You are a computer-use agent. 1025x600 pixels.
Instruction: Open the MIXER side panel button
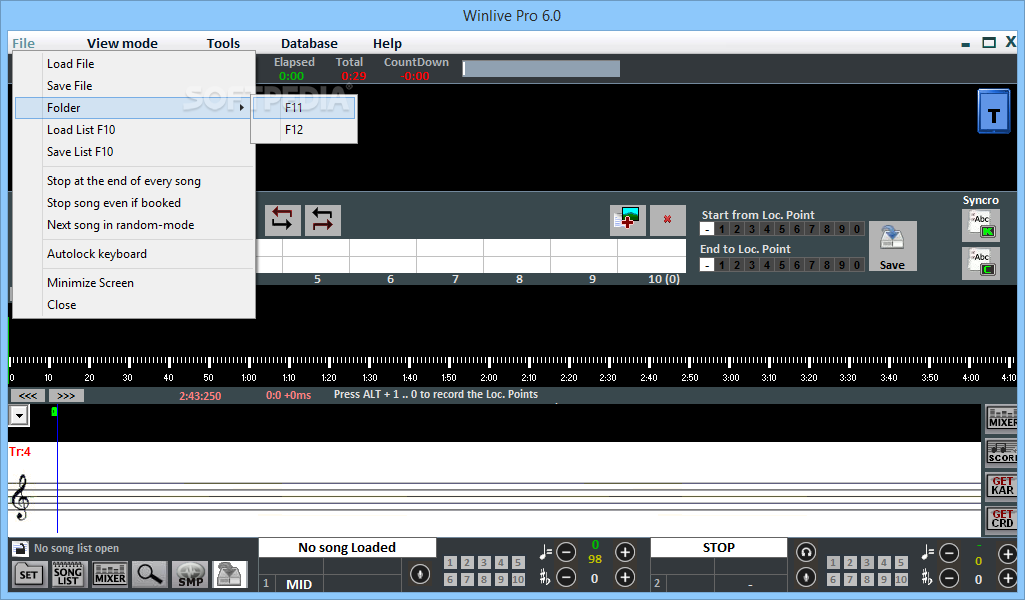pyautogui.click(x=1001, y=418)
